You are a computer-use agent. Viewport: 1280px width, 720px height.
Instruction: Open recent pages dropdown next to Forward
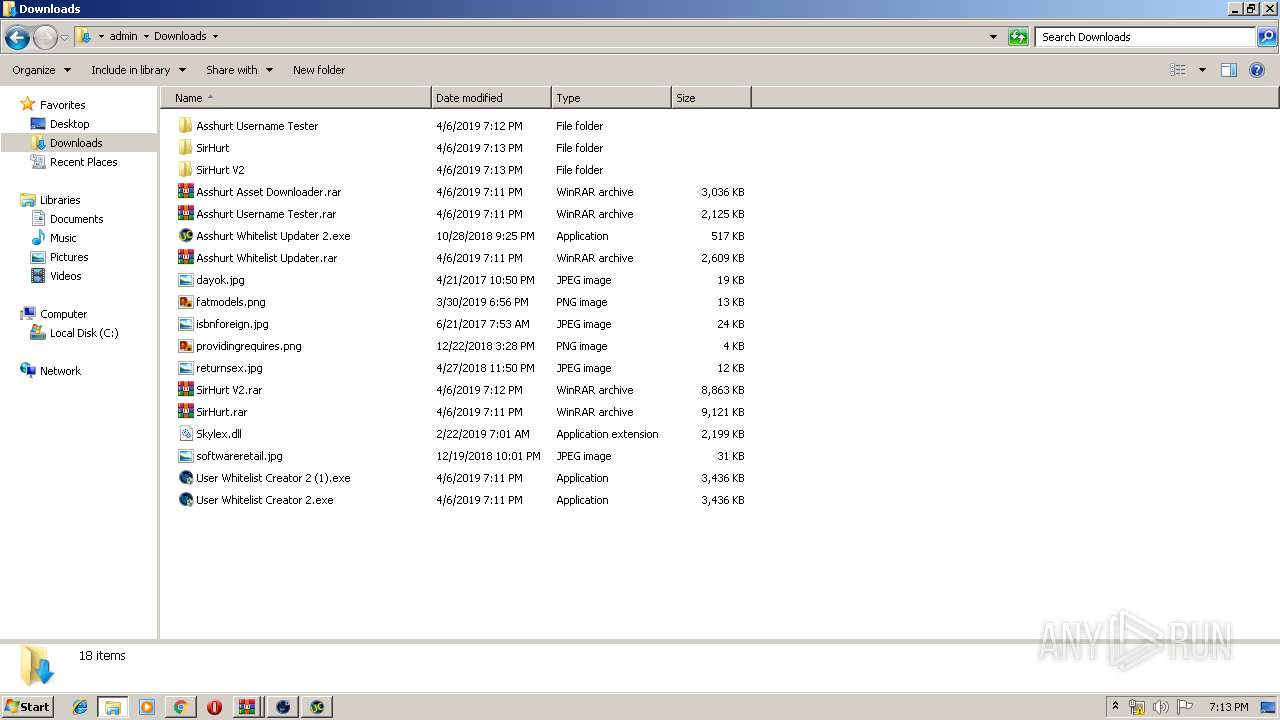tap(64, 38)
